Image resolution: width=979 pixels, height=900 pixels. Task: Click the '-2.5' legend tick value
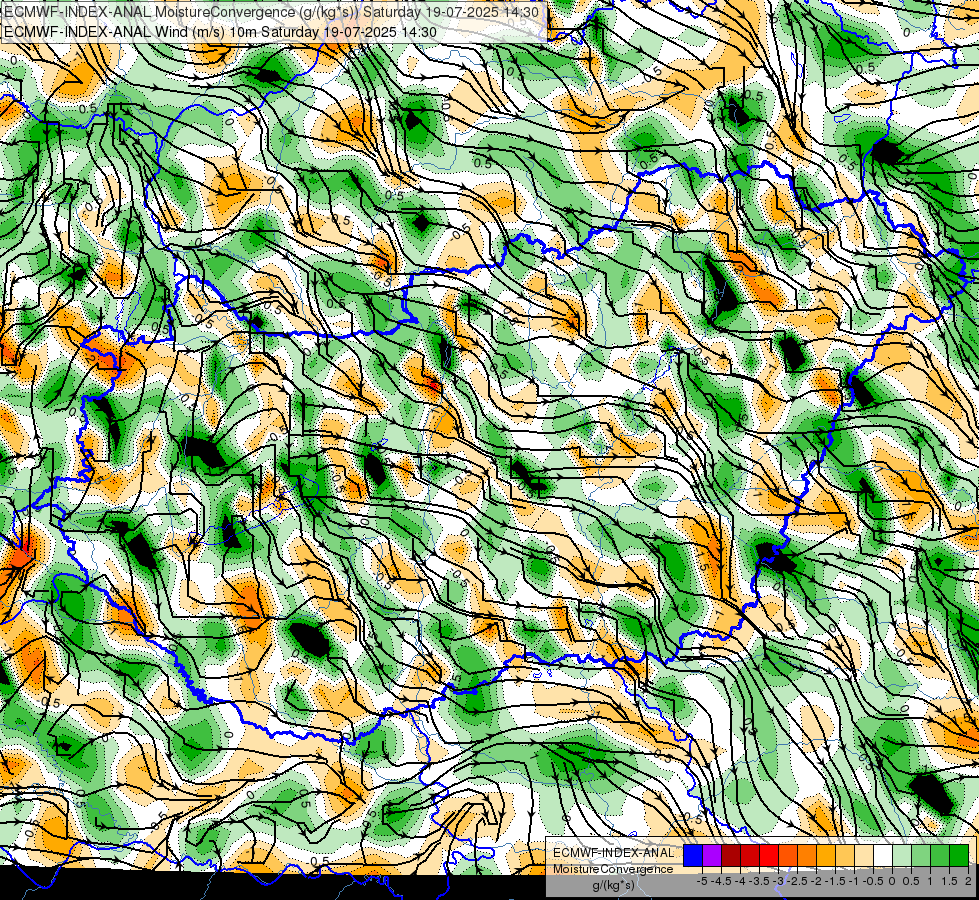(x=797, y=881)
